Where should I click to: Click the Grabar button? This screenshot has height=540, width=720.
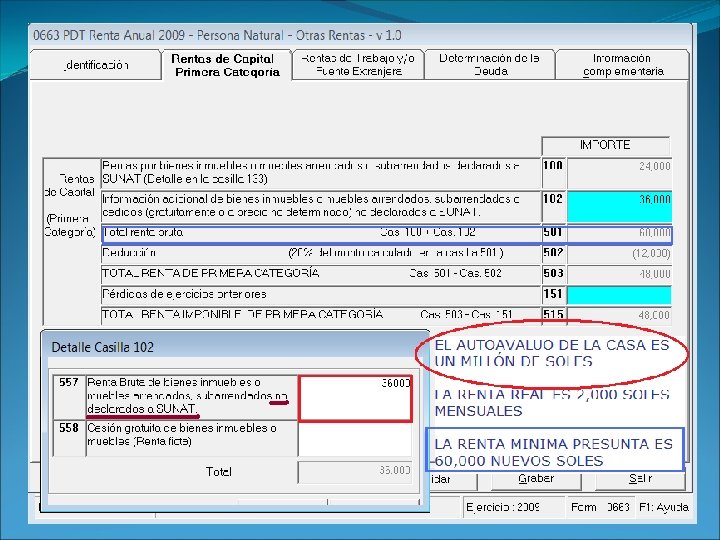536,479
